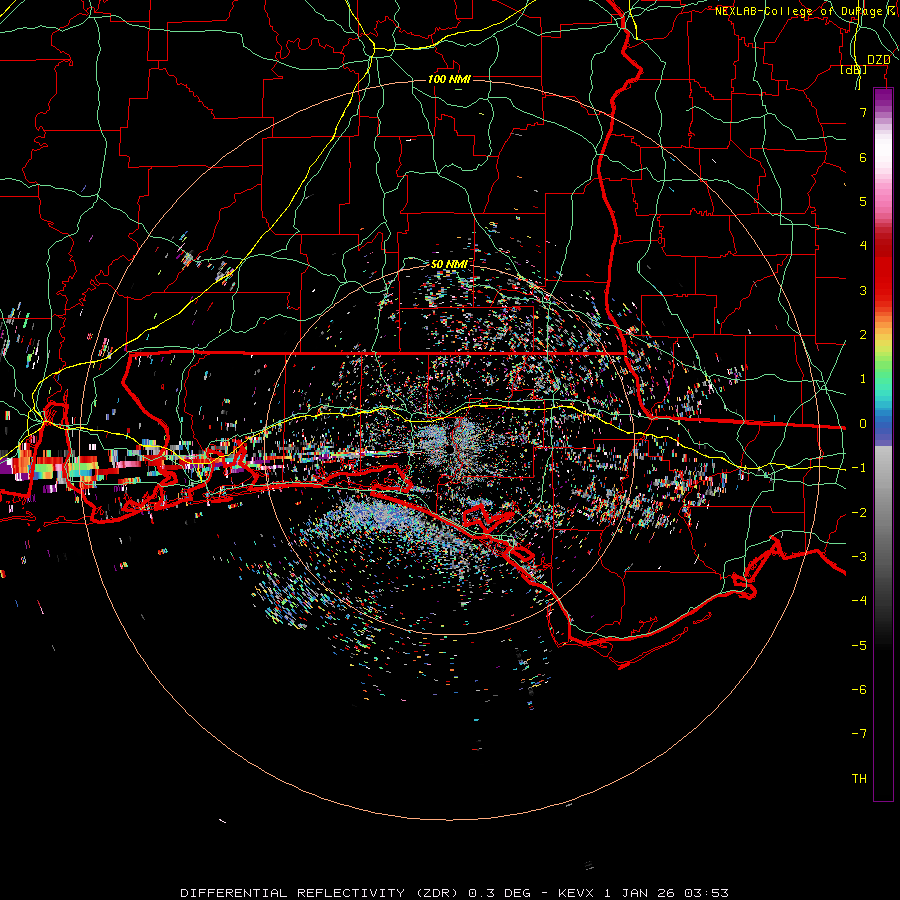900x900 pixels.
Task: Click the 100 NMI range ring label
Action: pos(449,79)
